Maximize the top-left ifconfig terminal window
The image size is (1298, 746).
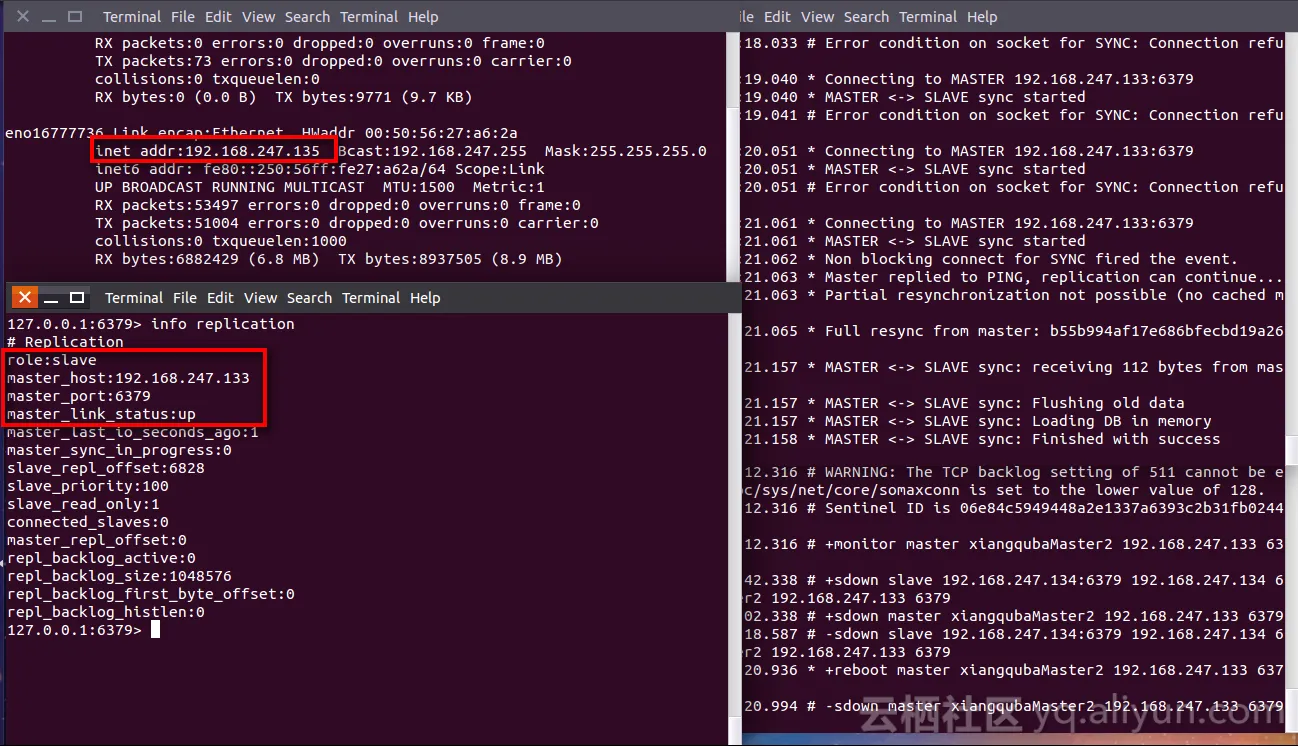coord(75,17)
